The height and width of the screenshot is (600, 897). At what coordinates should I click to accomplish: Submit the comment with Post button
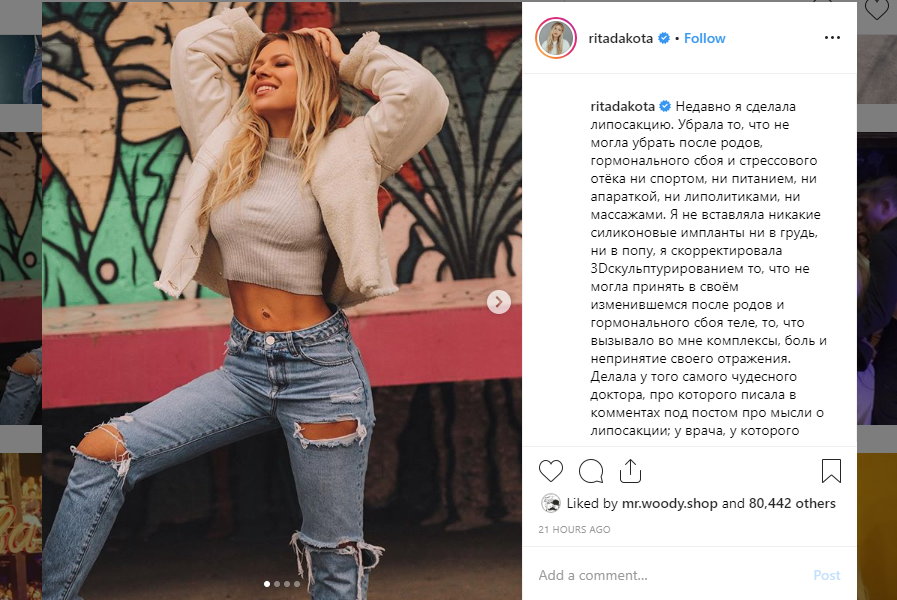[827, 575]
